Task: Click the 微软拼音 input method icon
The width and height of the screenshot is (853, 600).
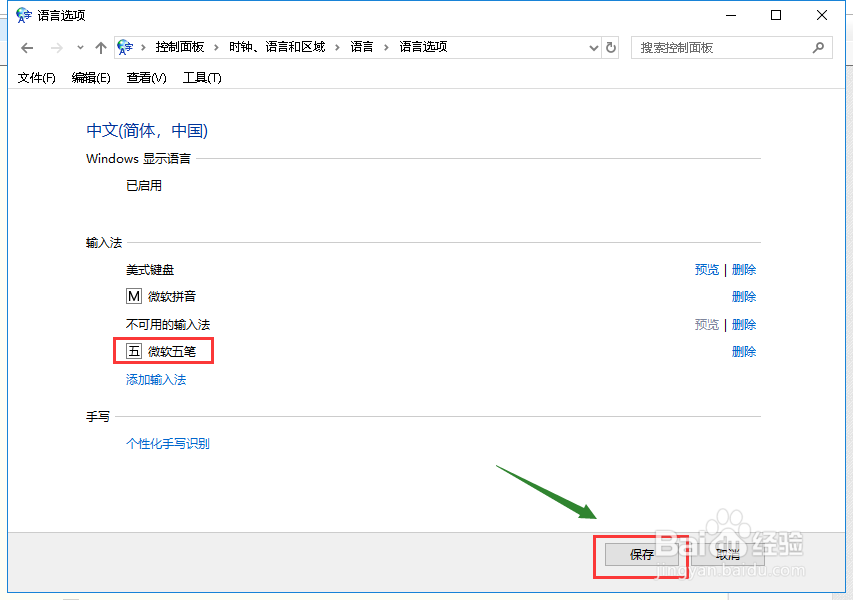Action: tap(134, 296)
